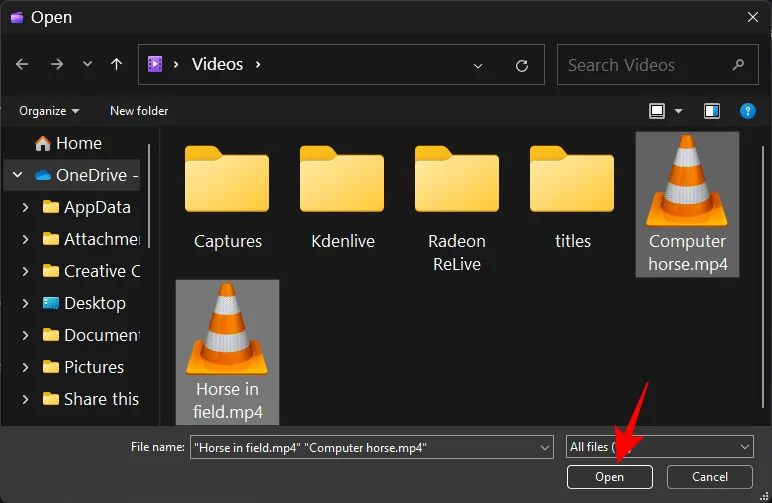Click the navigation pane scrollbar
The width and height of the screenshot is (772, 503).
point(149,196)
